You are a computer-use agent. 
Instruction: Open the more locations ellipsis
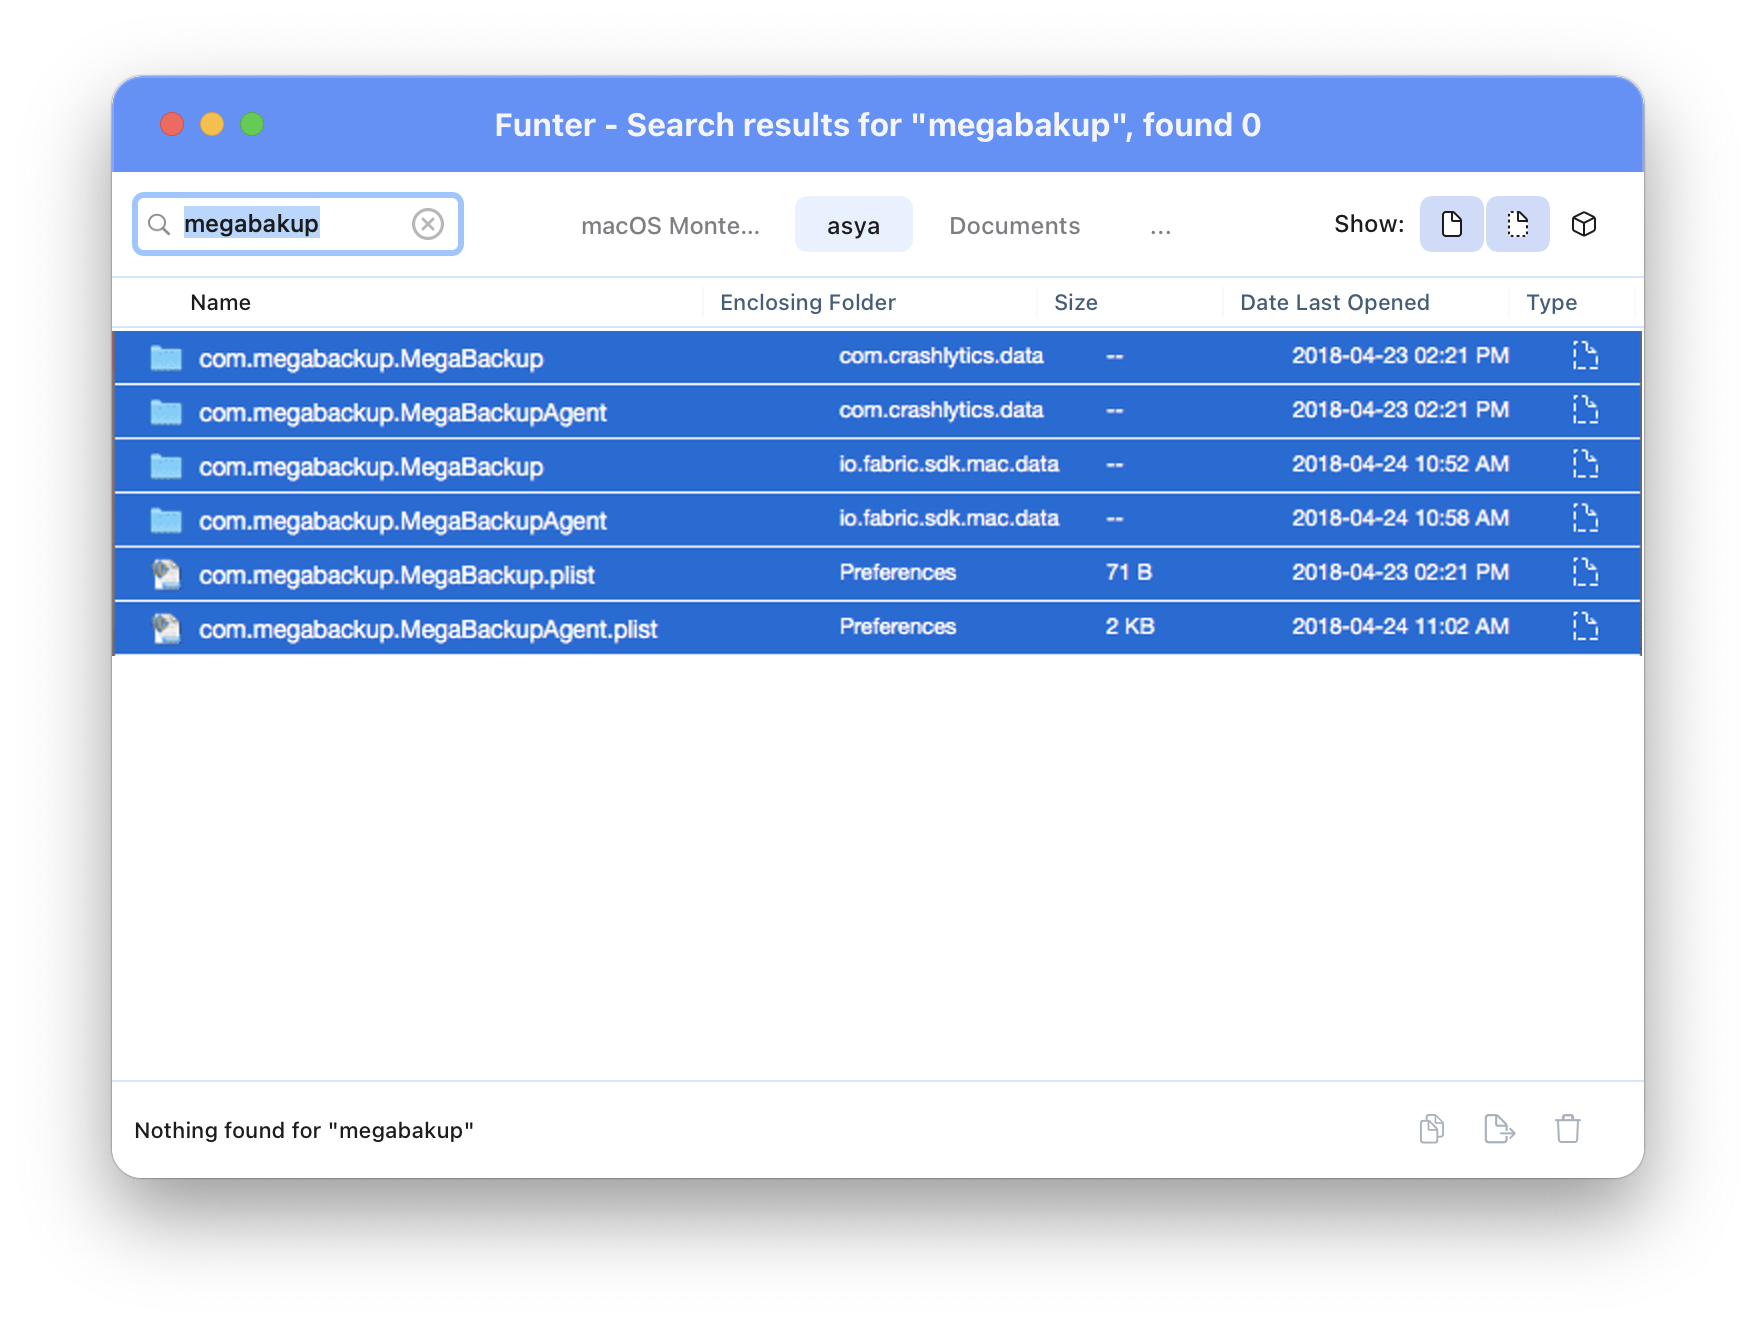coord(1160,228)
